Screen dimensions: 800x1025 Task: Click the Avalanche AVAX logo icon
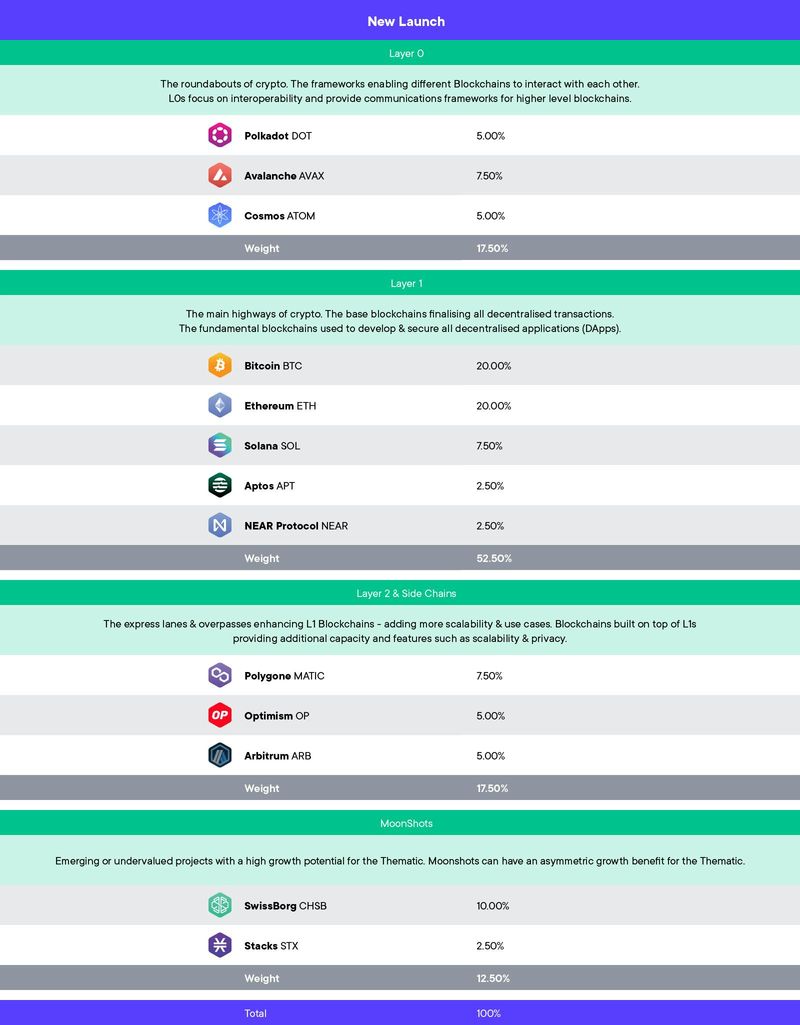[220, 175]
